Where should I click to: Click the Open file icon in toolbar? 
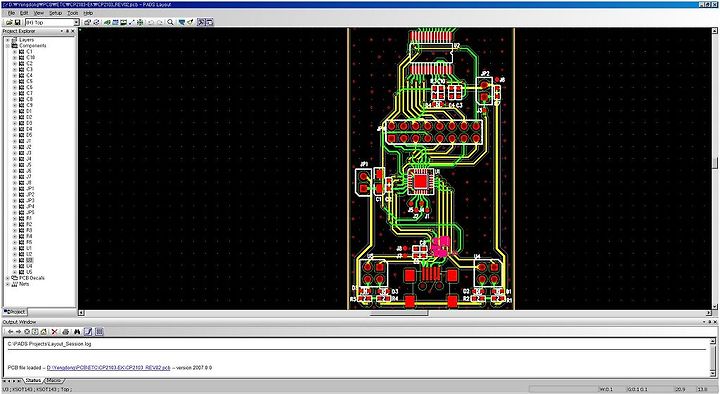[9, 22]
